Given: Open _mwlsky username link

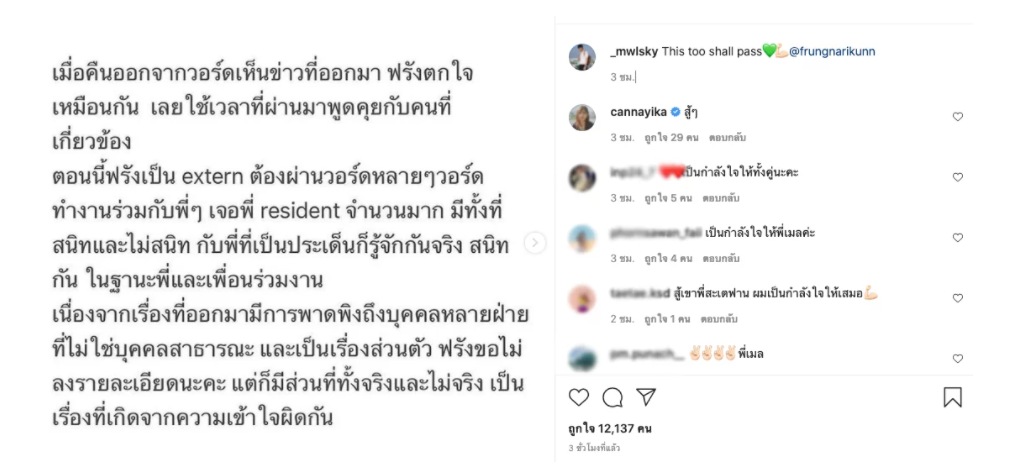Looking at the screenshot, I should tap(634, 52).
